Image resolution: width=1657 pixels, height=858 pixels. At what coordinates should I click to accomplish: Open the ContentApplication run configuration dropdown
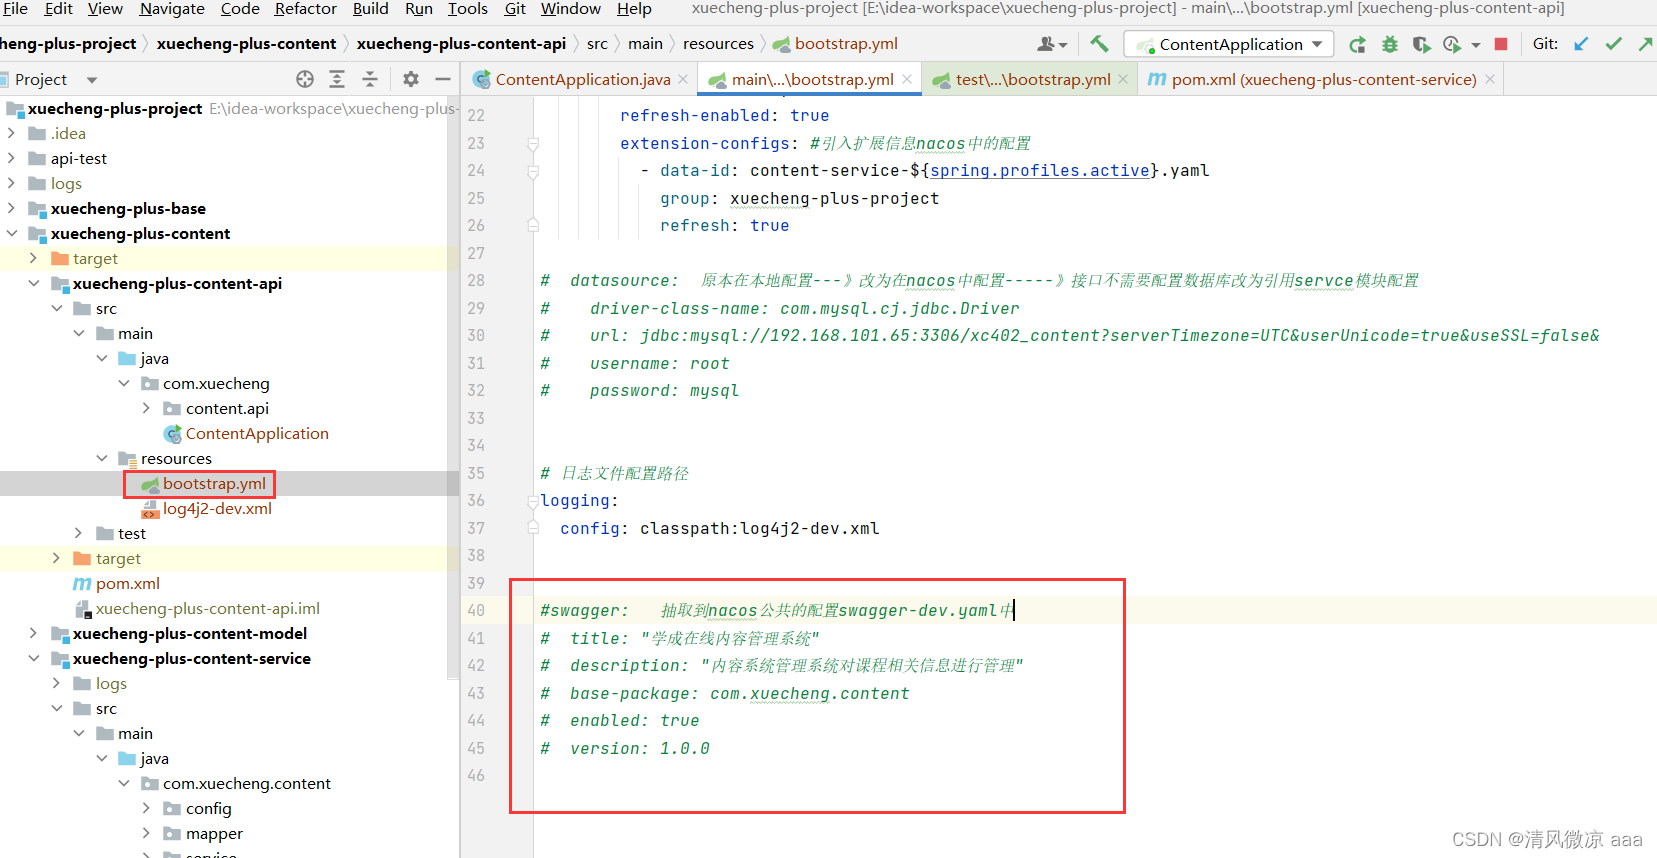[1229, 44]
